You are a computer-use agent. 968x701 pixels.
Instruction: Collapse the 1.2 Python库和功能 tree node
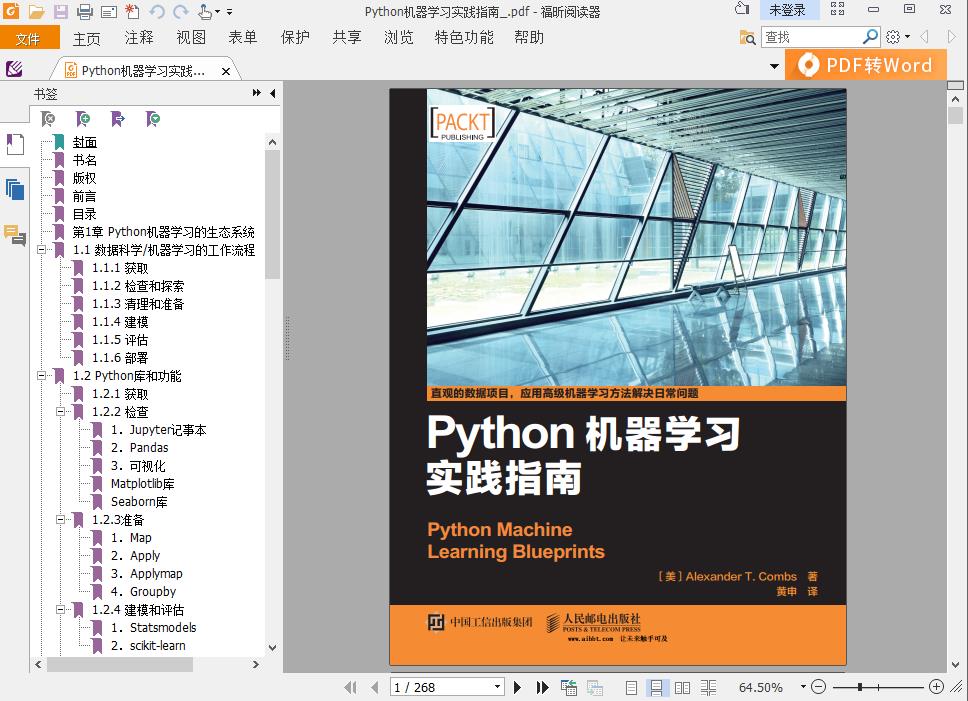click(41, 375)
